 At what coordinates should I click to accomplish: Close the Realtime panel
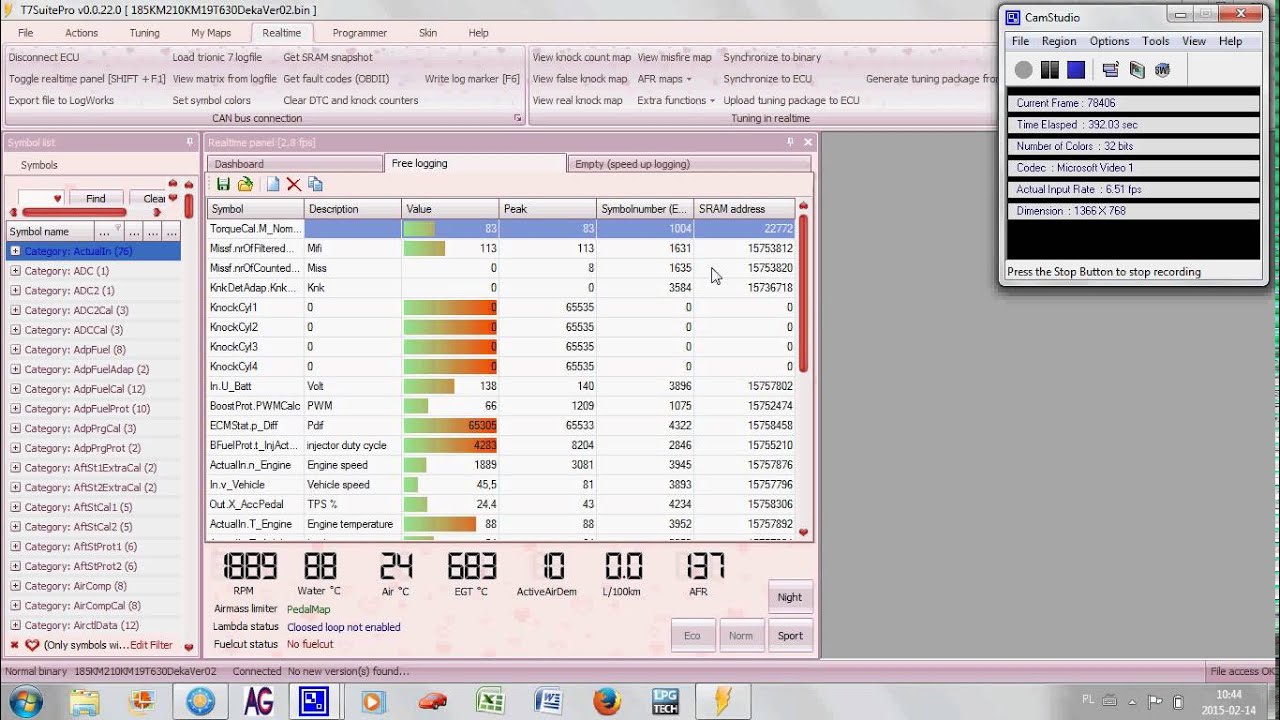[808, 143]
